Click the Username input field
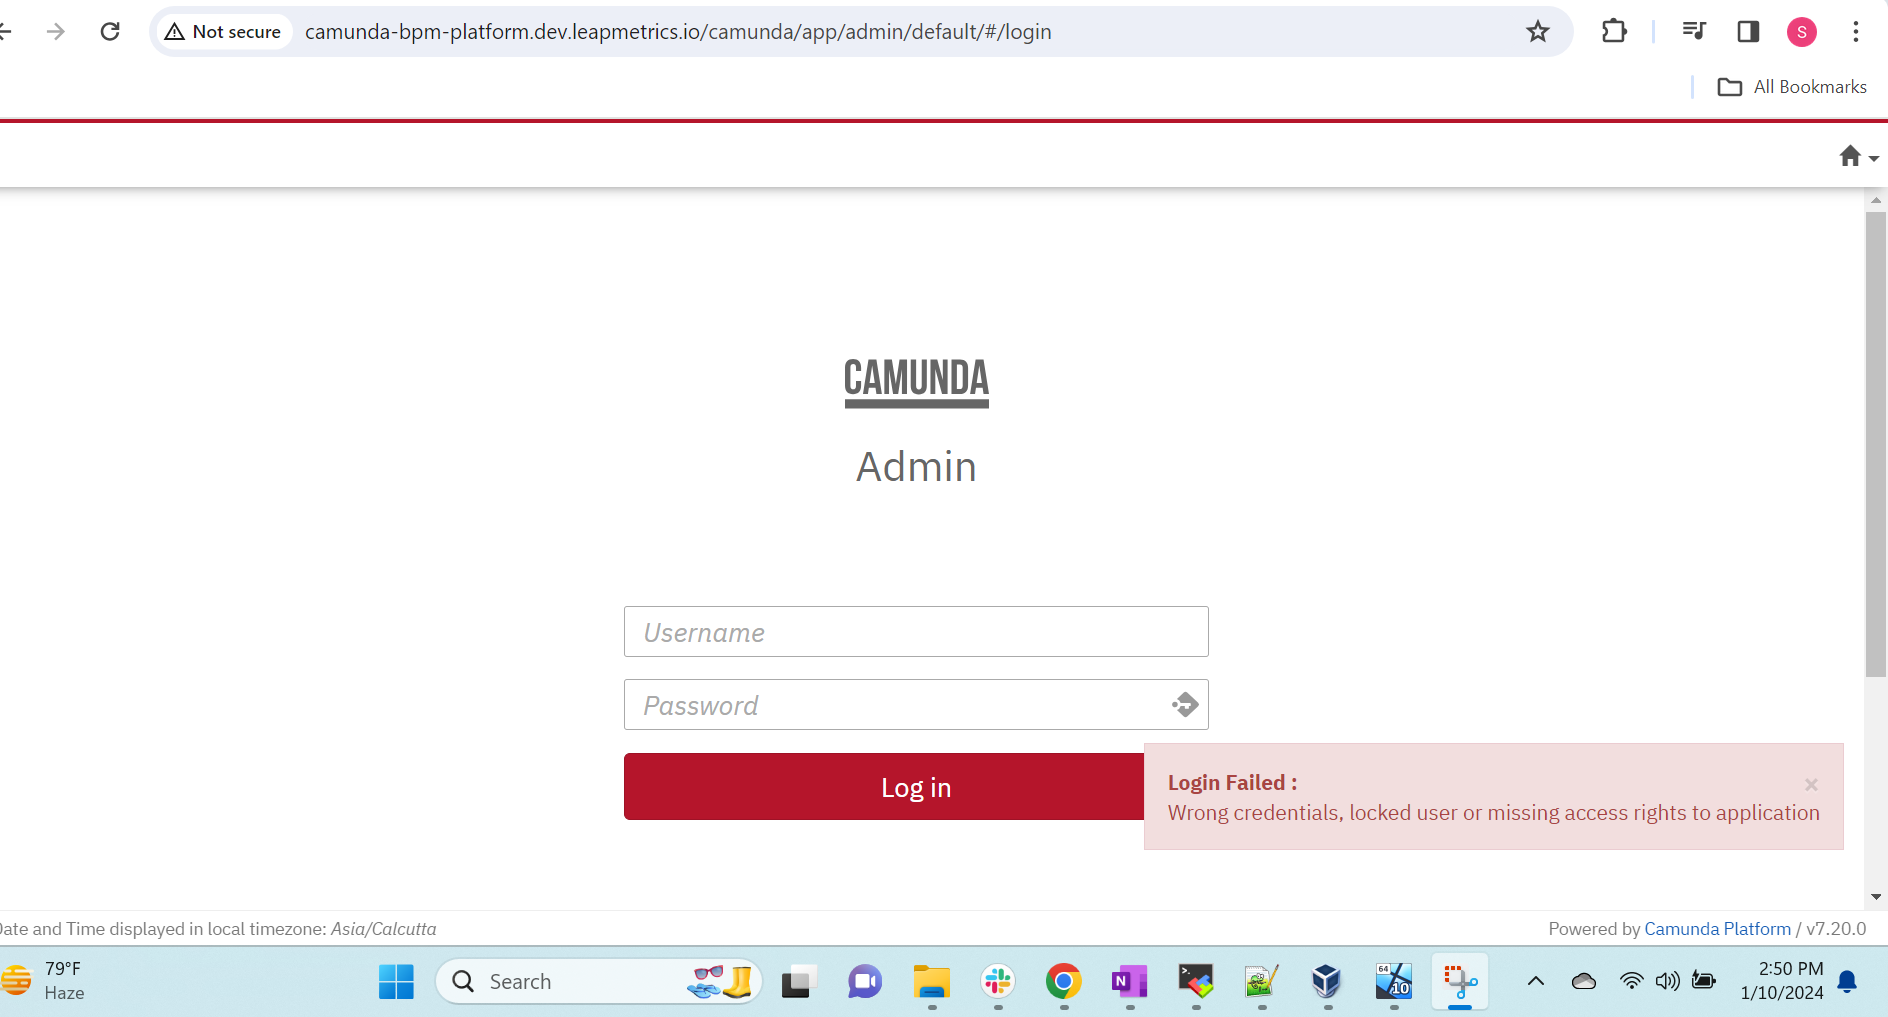This screenshot has height=1017, width=1888. pos(916,632)
